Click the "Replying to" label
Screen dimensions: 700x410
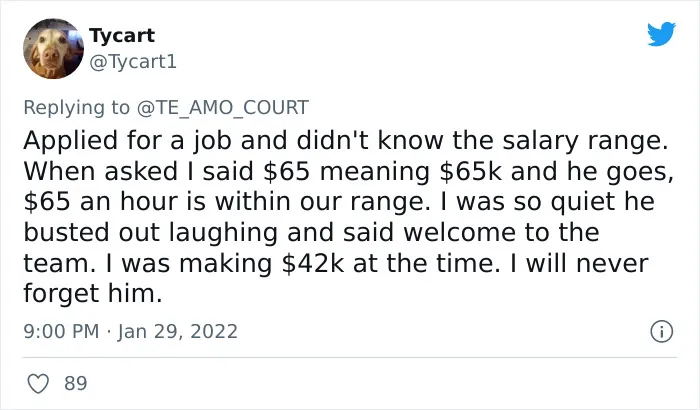point(76,108)
